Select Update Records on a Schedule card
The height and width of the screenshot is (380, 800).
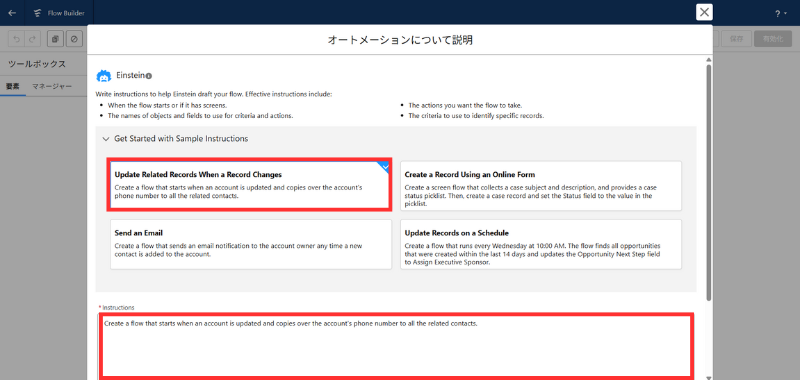[541, 244]
